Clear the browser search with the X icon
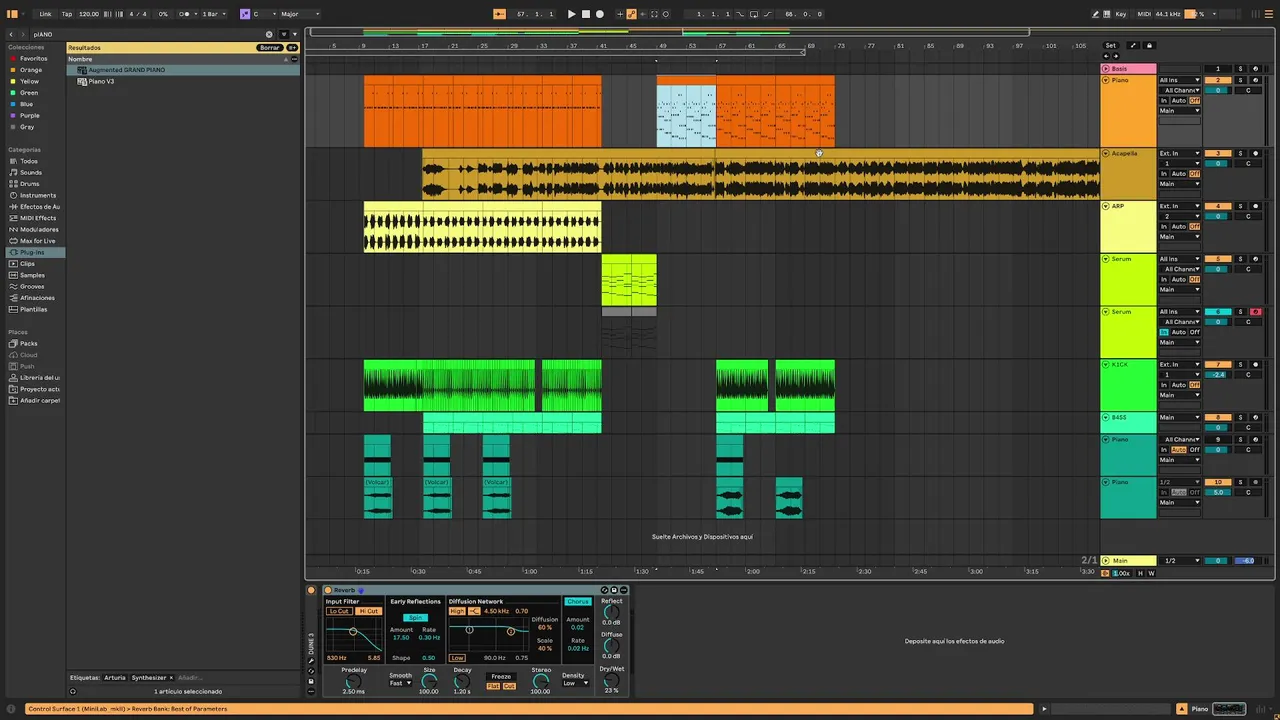The height and width of the screenshot is (720, 1280). [269, 34]
